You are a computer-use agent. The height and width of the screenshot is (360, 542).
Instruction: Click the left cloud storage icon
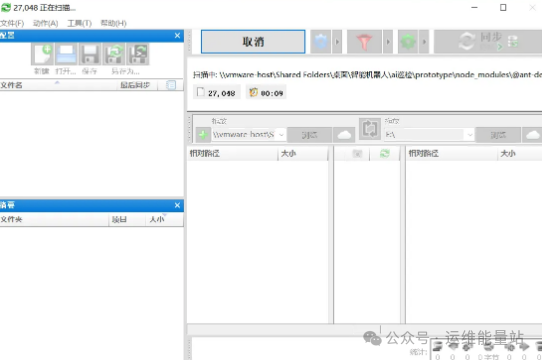pyautogui.click(x=344, y=135)
